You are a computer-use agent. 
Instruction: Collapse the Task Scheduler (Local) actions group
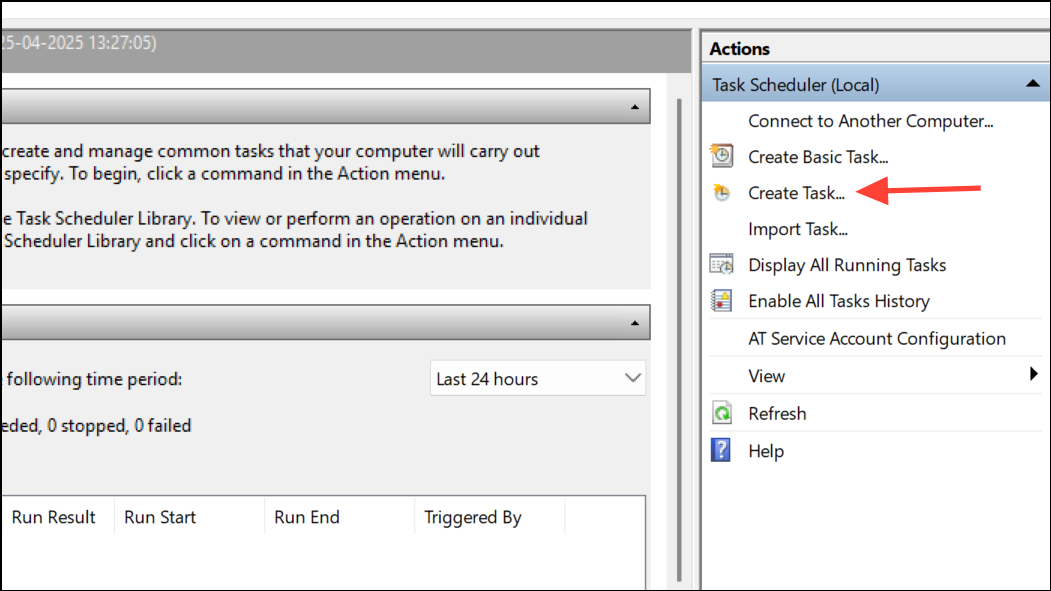pos(1031,84)
